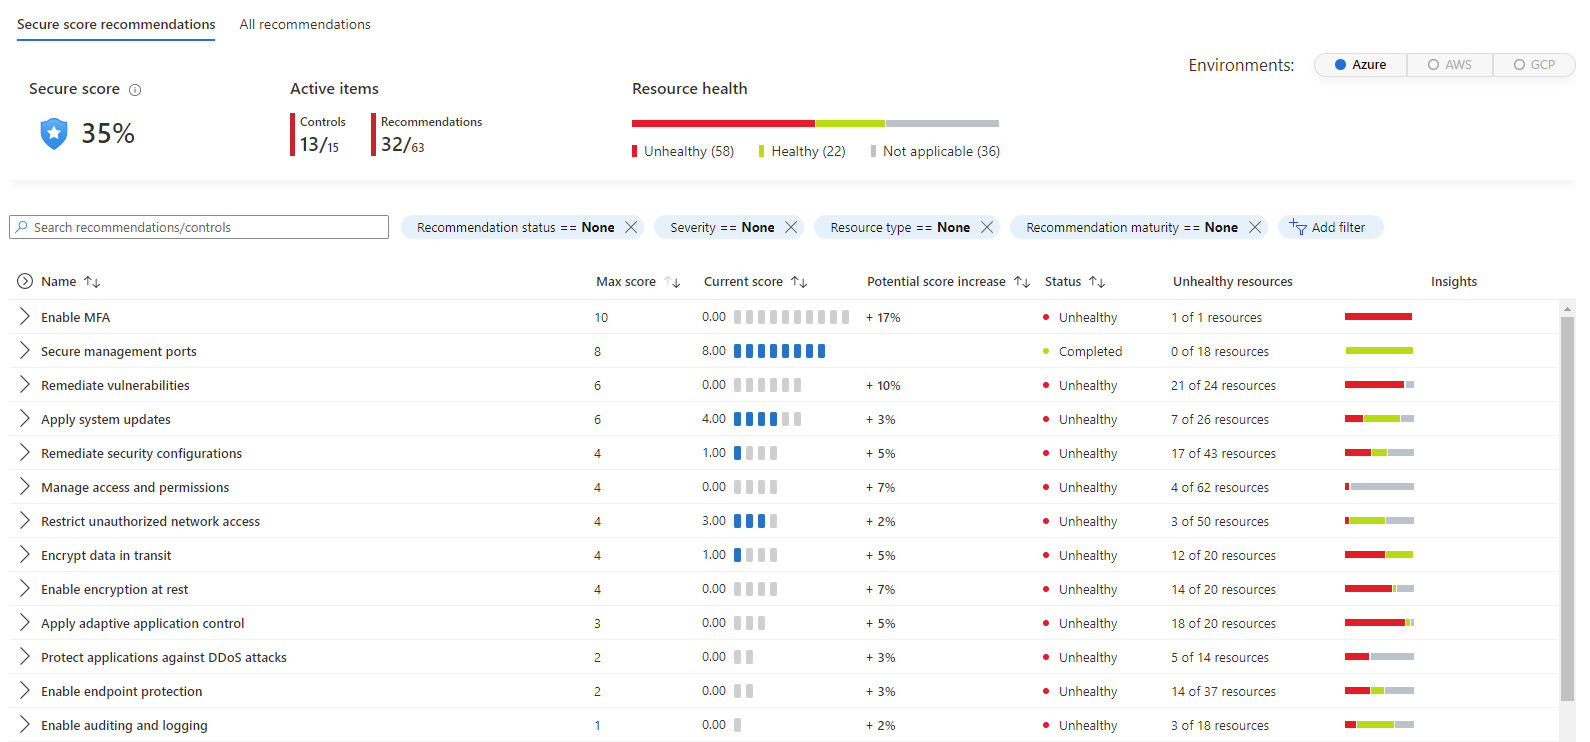The width and height of the screenshot is (1590, 742).
Task: Click the Insights column header
Action: 1453,282
